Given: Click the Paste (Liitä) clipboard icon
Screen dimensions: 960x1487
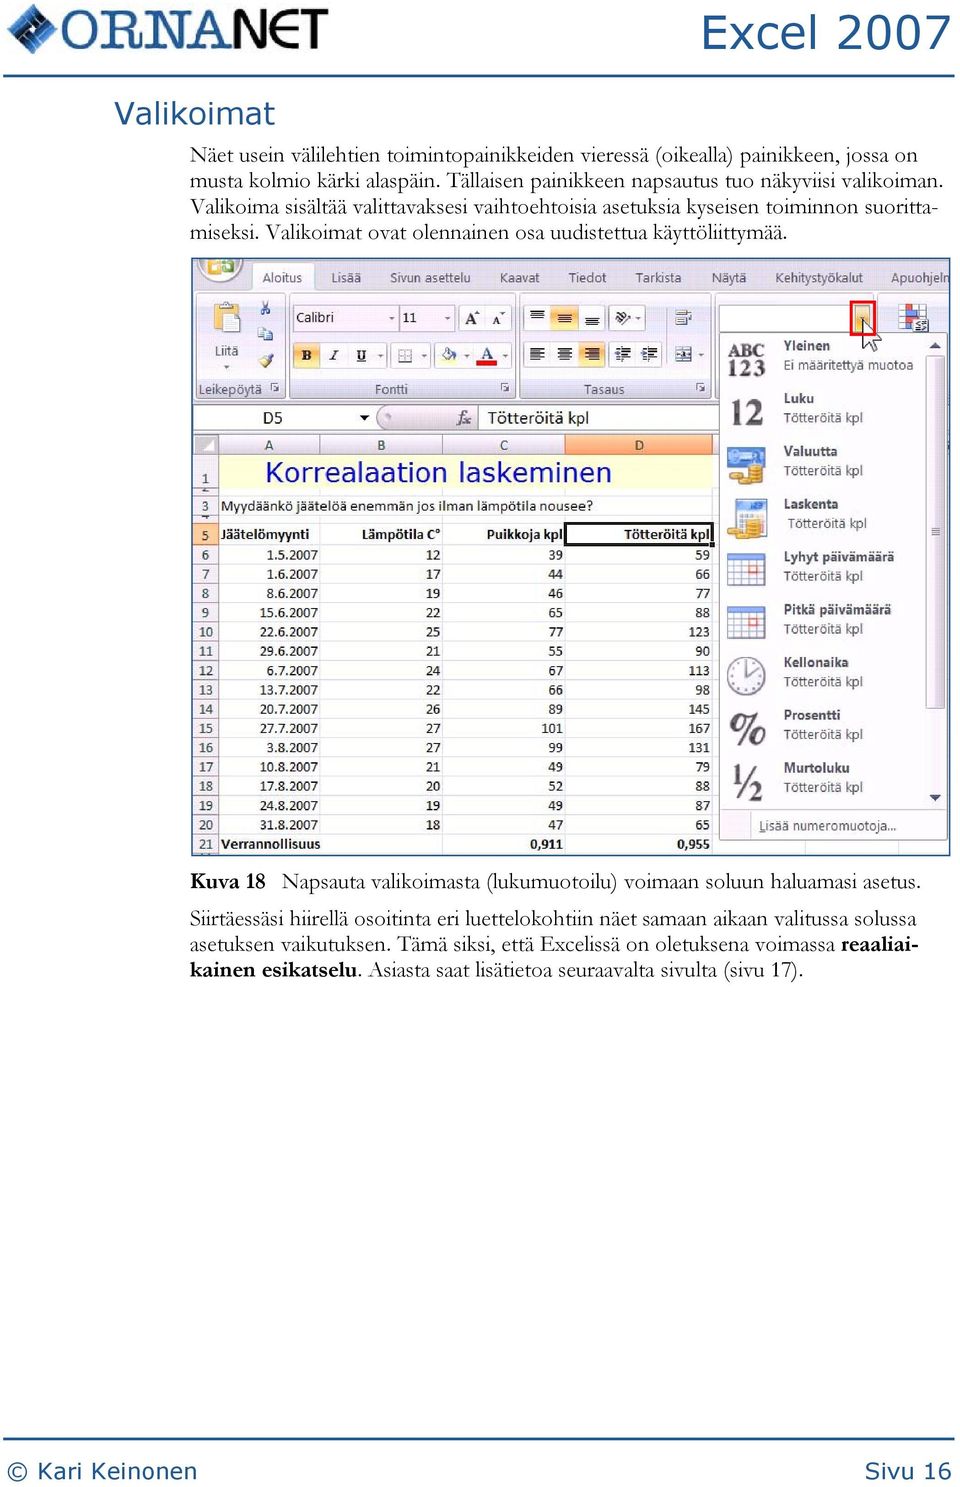Looking at the screenshot, I should point(227,318).
